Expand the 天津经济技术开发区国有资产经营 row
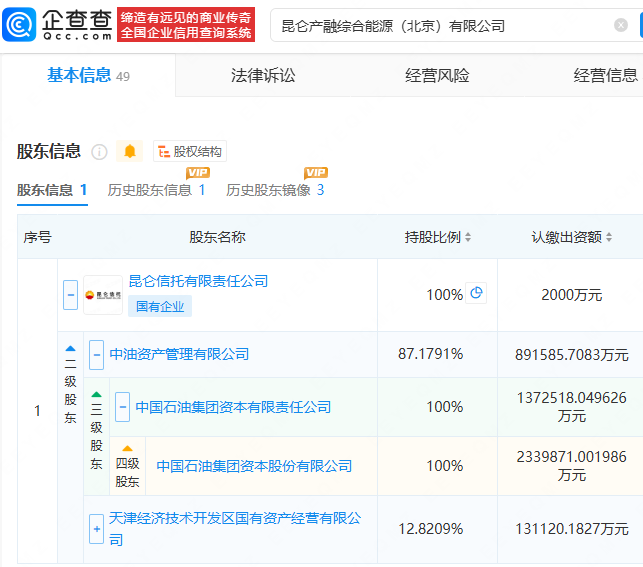The height and width of the screenshot is (567, 643). click(97, 528)
